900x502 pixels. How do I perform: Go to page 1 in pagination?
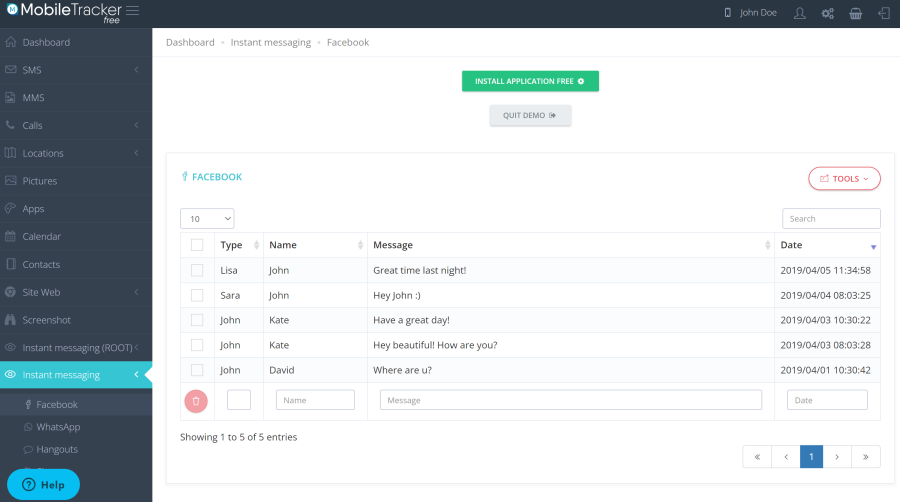coord(811,457)
